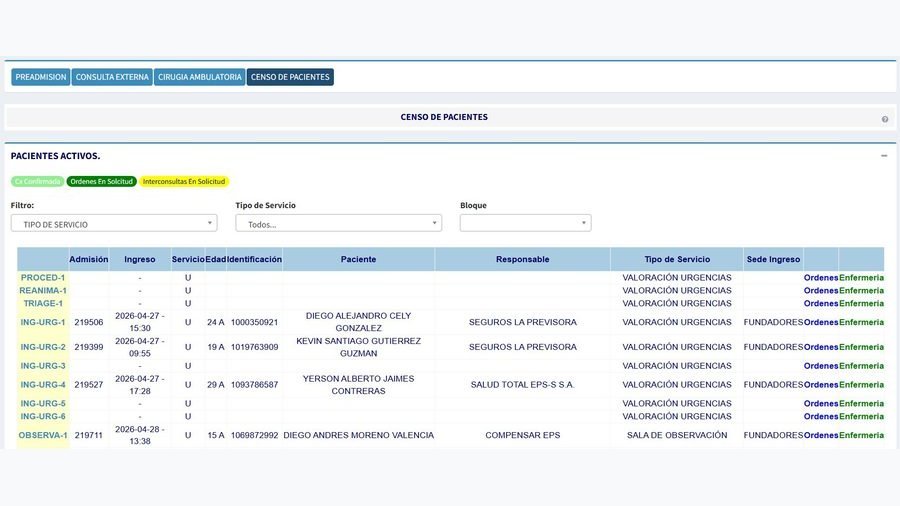Open Ordenes for ING-URG-5 row
This screenshot has width=900, height=506.
click(x=821, y=404)
